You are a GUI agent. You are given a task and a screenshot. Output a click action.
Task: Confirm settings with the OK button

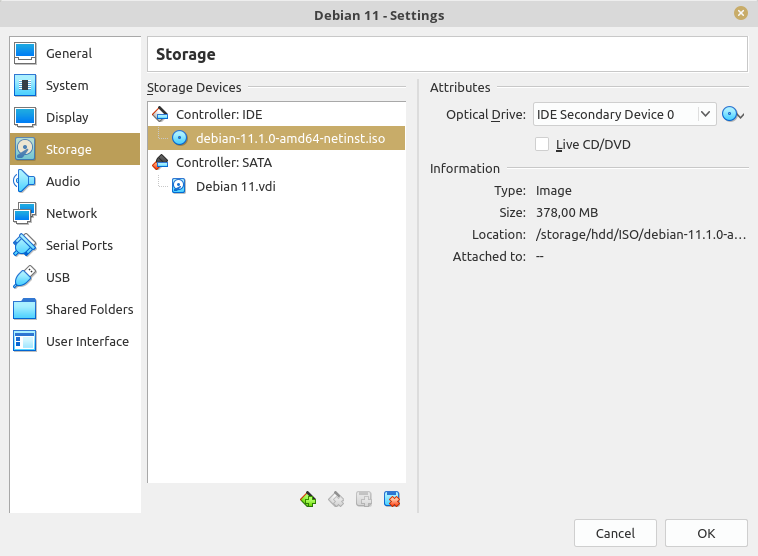tap(706, 533)
